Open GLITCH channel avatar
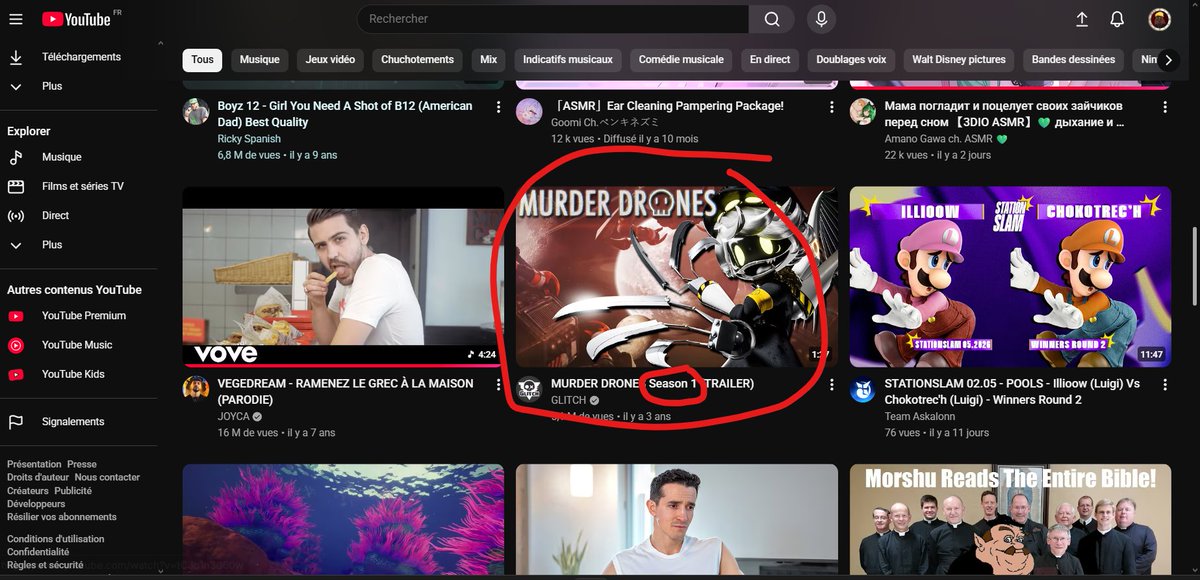 (529, 389)
